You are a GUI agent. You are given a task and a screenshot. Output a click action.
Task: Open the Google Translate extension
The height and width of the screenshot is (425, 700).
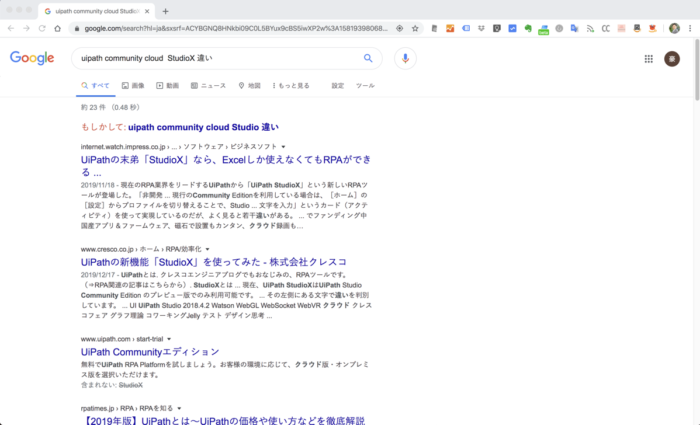click(x=575, y=28)
